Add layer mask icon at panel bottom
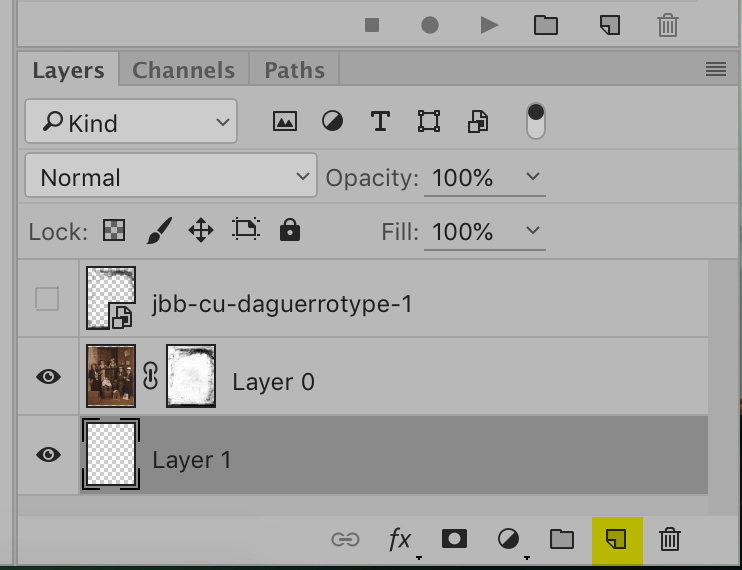The image size is (742, 570). (454, 539)
